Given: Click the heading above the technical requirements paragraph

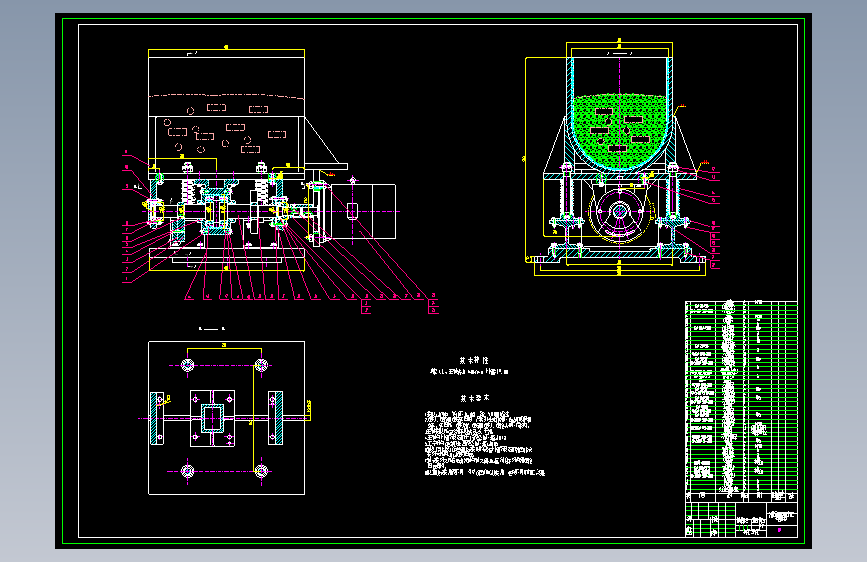Looking at the screenshot, I should pyautogui.click(x=474, y=398).
